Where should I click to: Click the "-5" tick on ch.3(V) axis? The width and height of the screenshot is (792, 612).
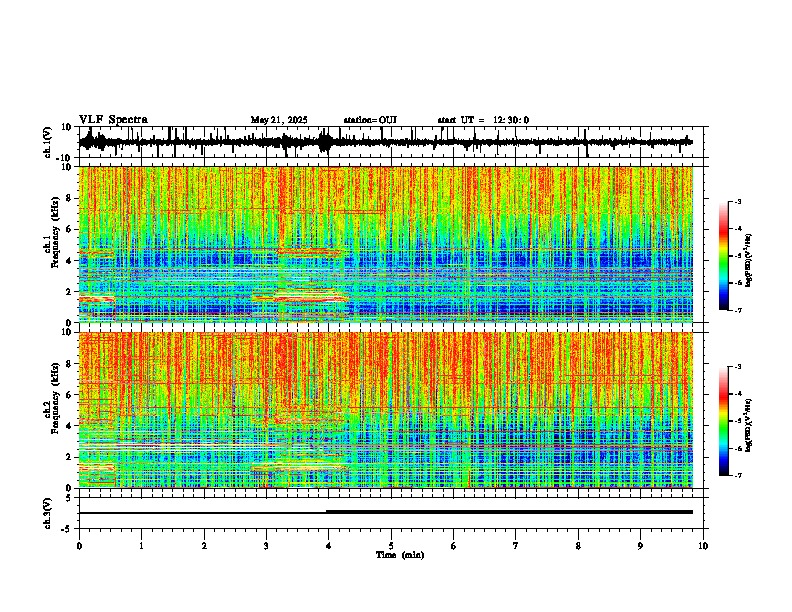[68, 529]
